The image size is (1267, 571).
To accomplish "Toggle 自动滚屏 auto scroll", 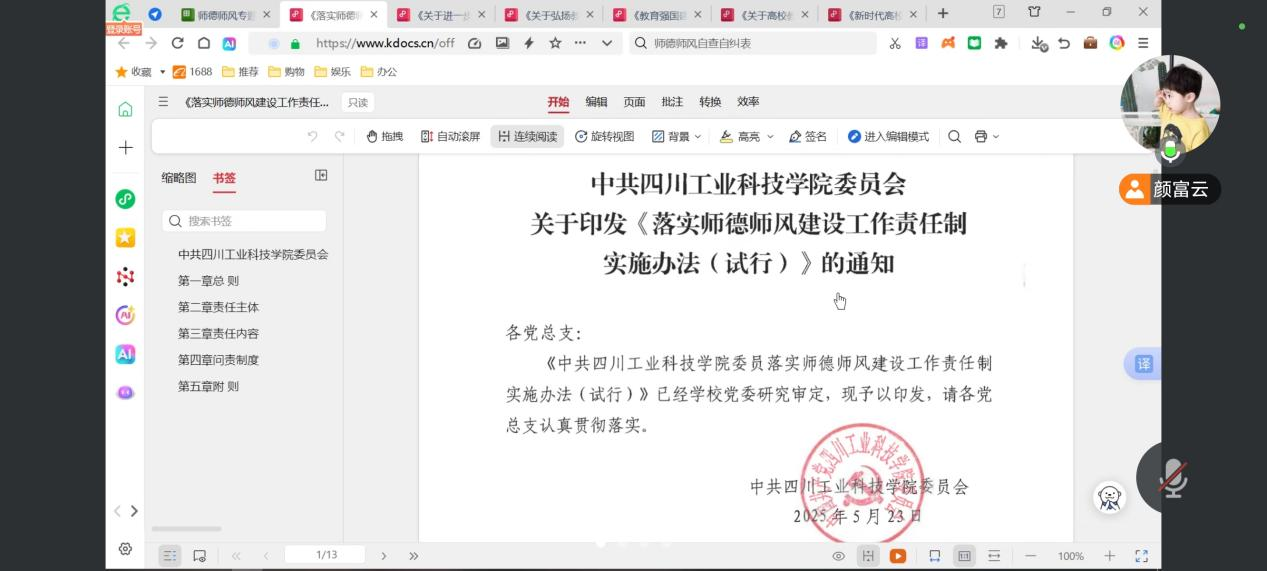I will (x=450, y=137).
